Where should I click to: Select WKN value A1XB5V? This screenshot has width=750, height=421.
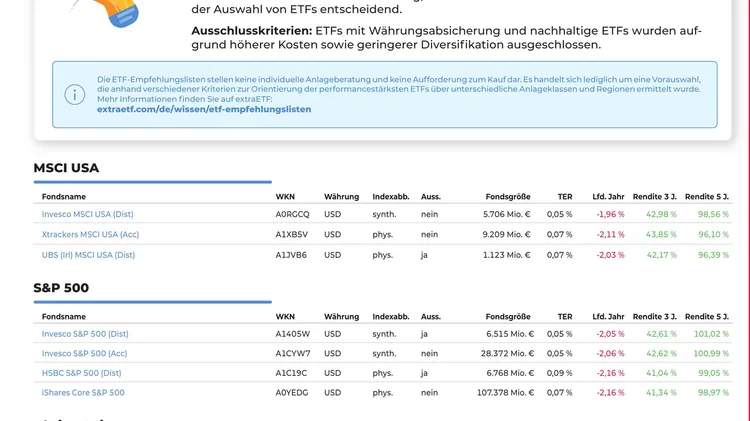[292, 234]
